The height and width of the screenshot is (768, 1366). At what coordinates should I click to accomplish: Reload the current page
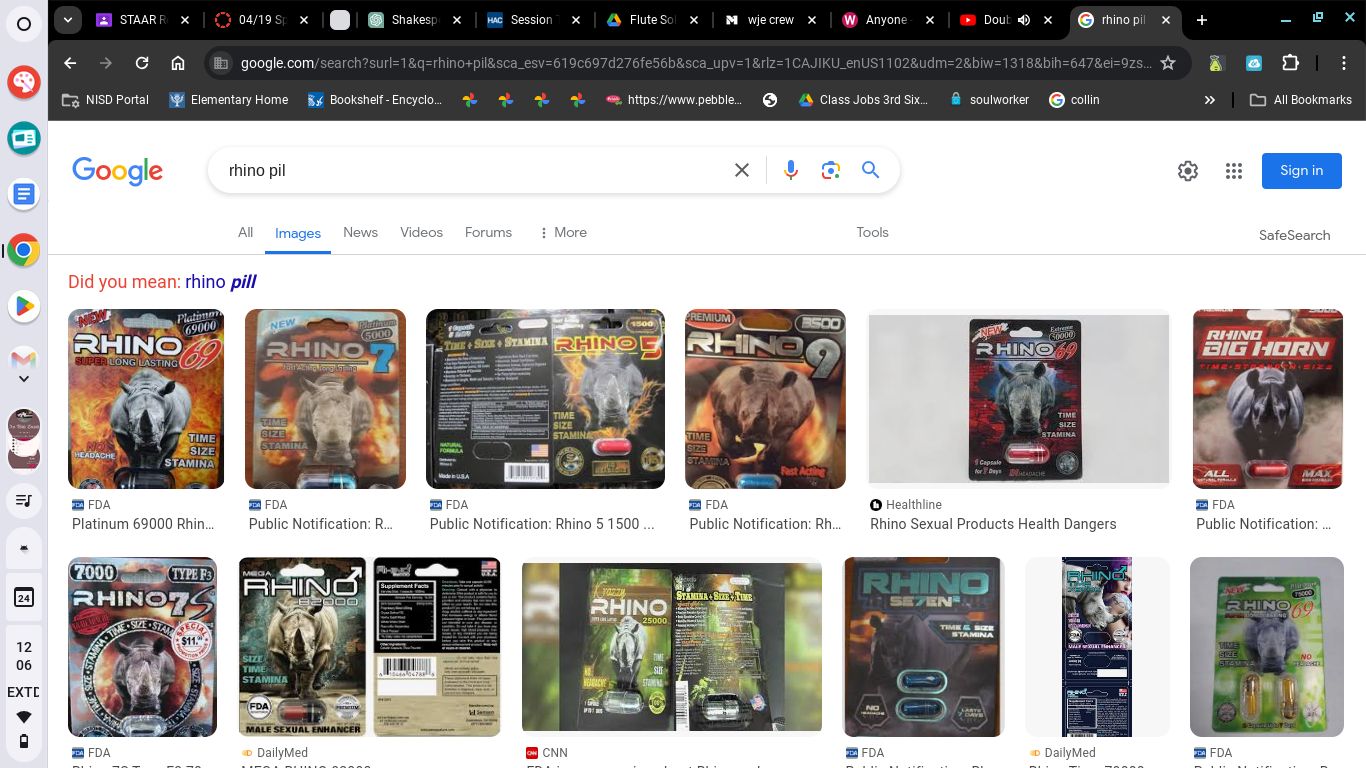142,63
